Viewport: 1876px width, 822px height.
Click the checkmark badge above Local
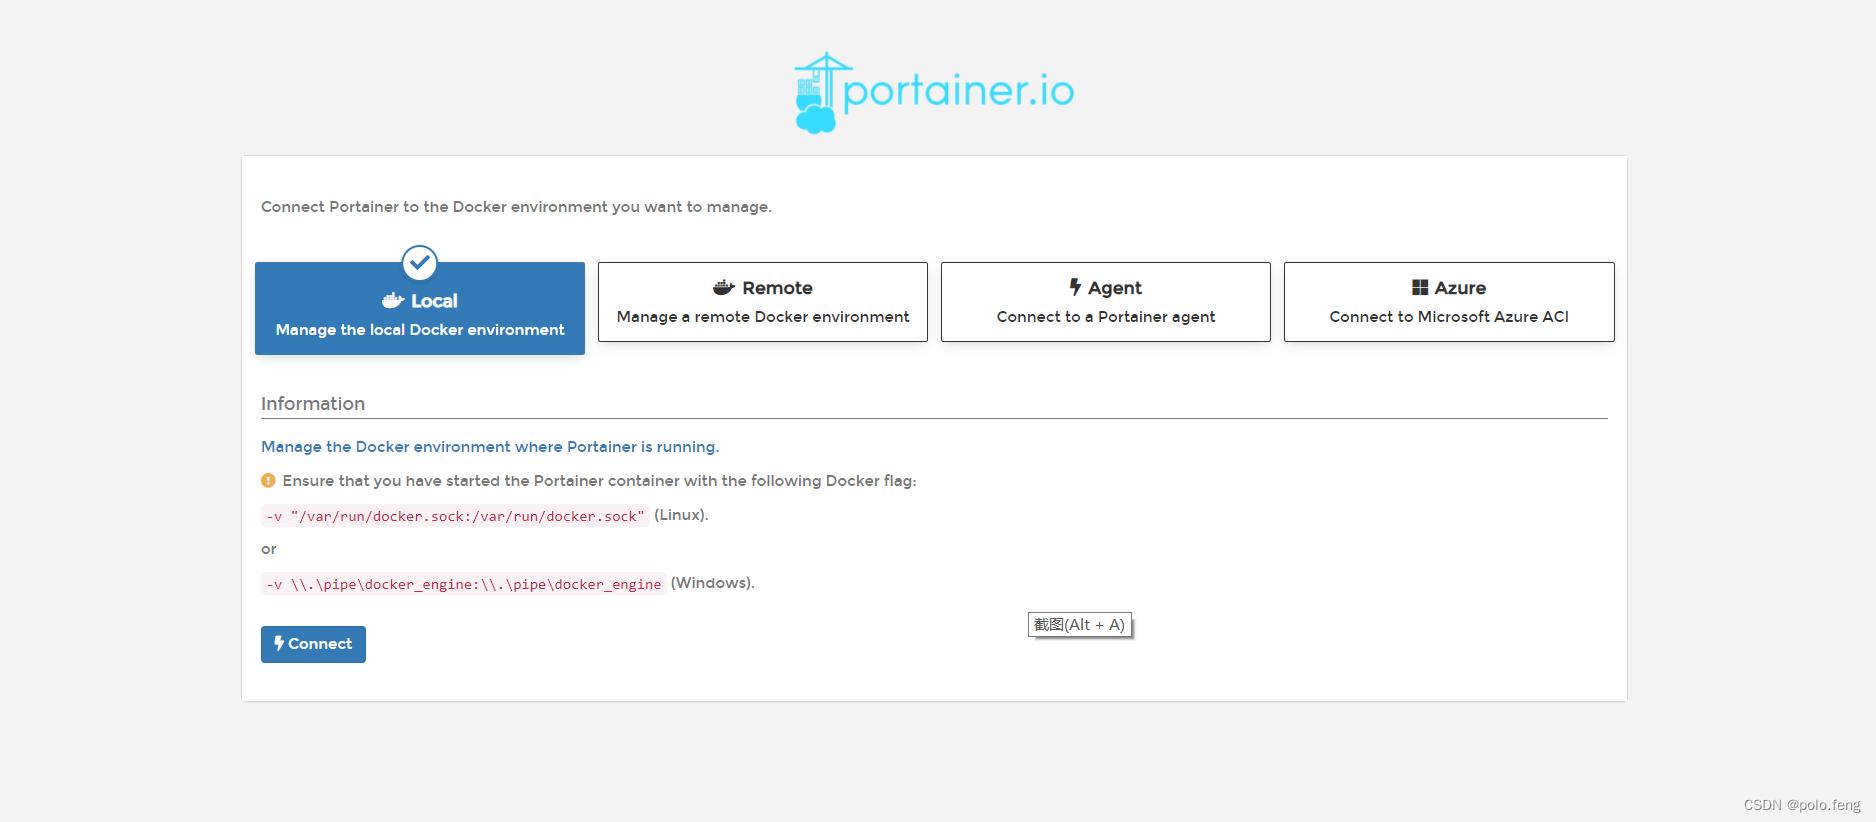420,263
